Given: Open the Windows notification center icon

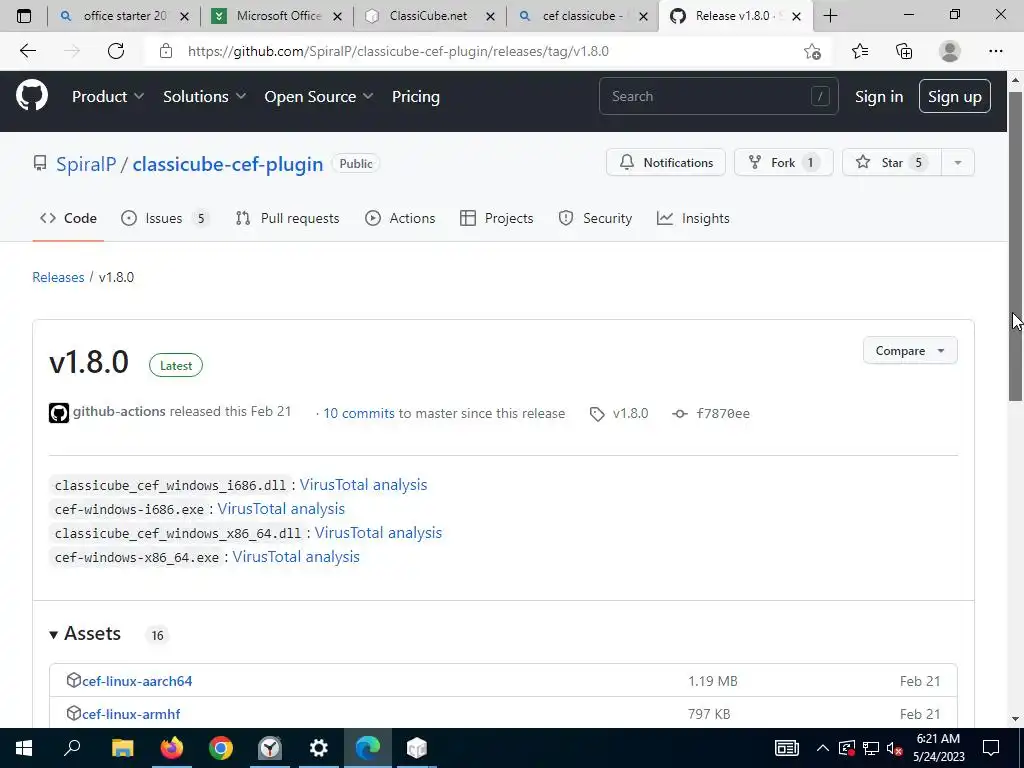Looking at the screenshot, I should point(991,748).
